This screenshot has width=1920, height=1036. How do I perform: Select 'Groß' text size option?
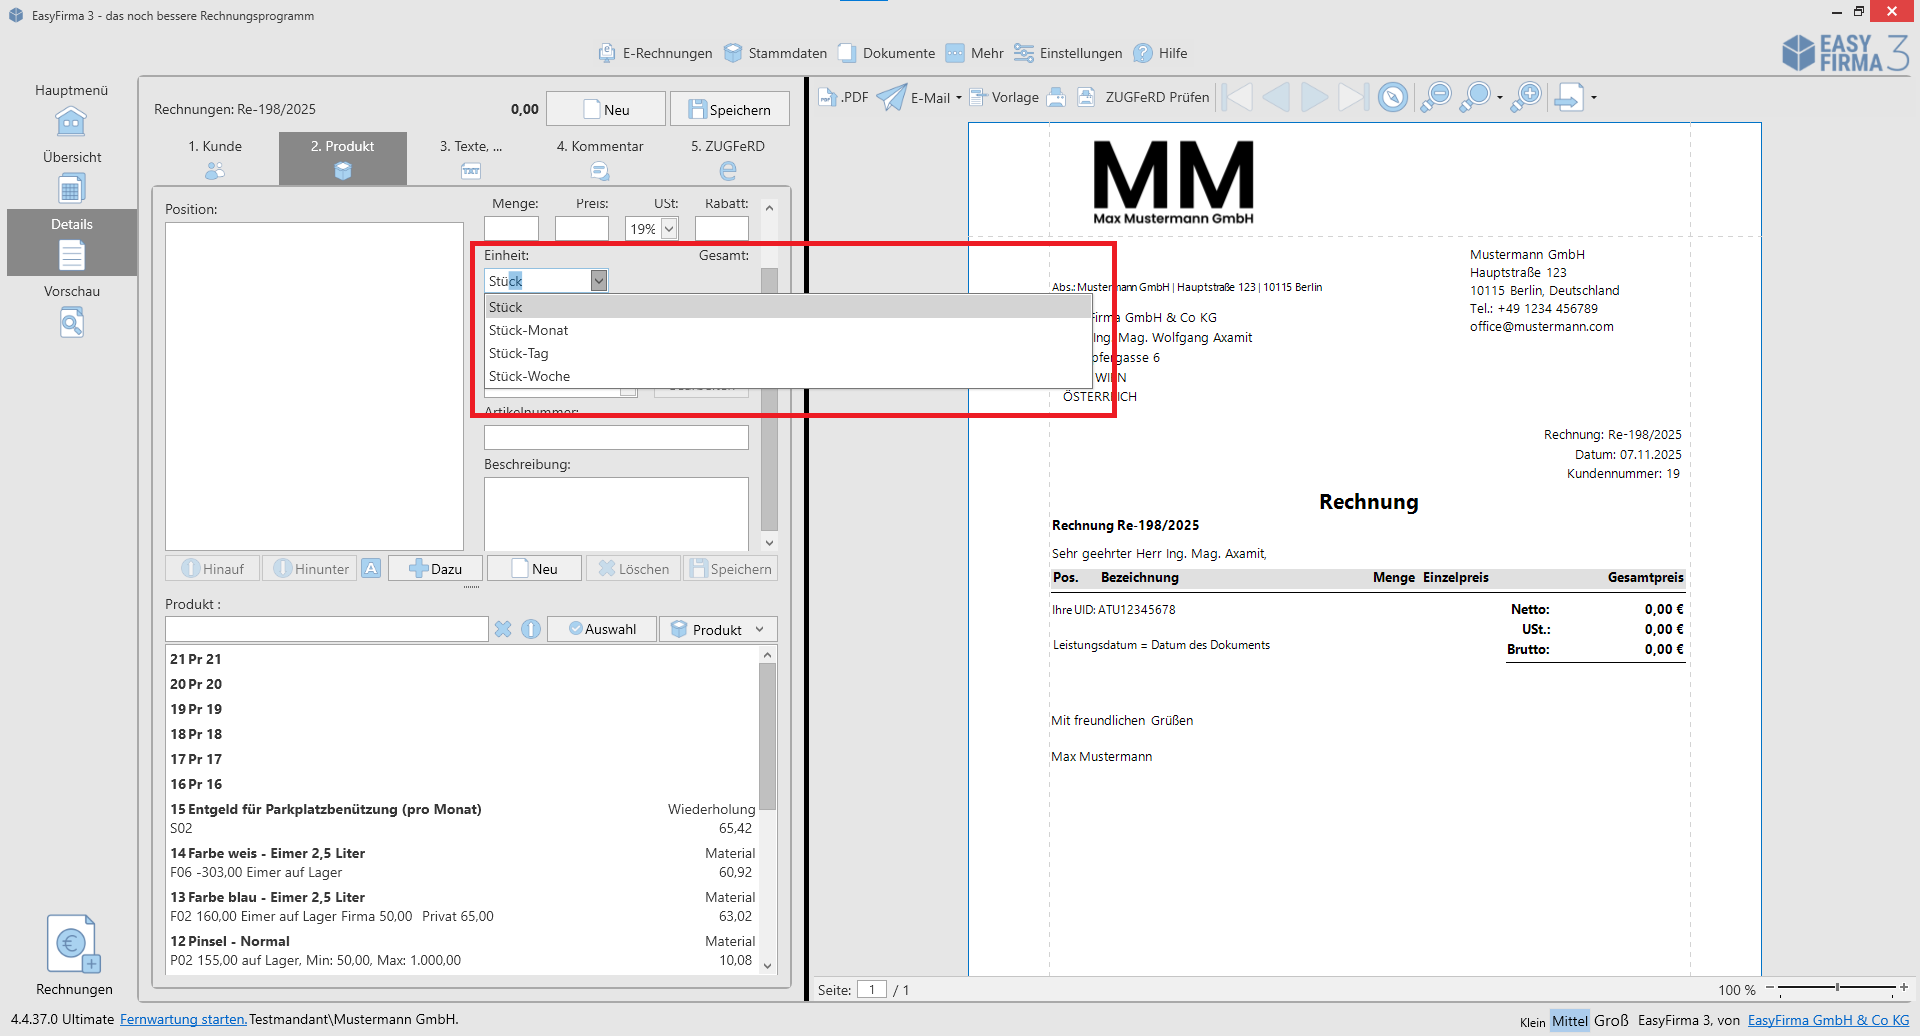coord(1610,1020)
